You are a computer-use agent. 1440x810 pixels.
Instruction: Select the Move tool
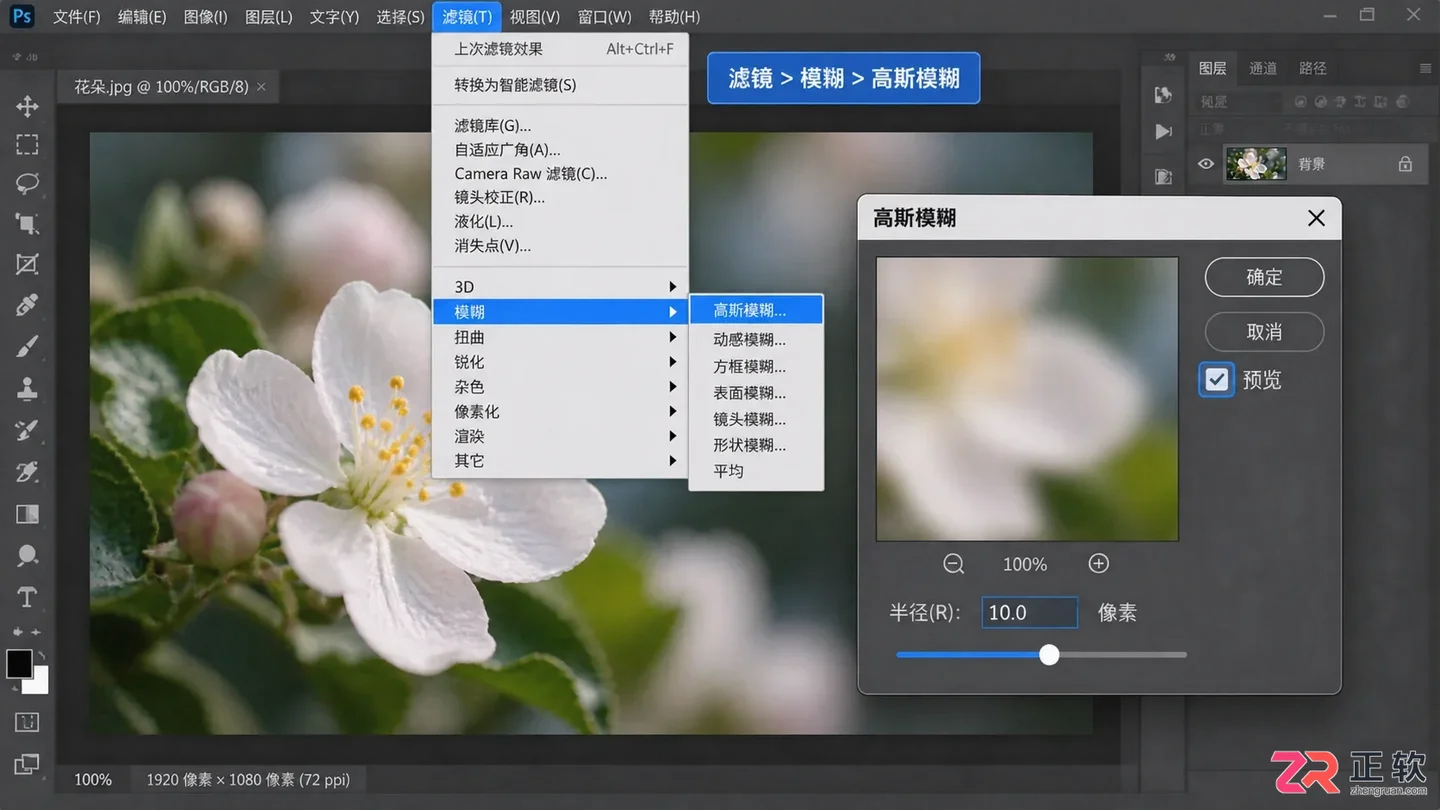click(x=27, y=106)
